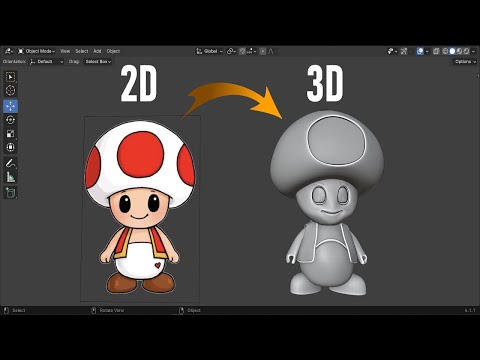Activate the combined Transform tool

point(10,147)
